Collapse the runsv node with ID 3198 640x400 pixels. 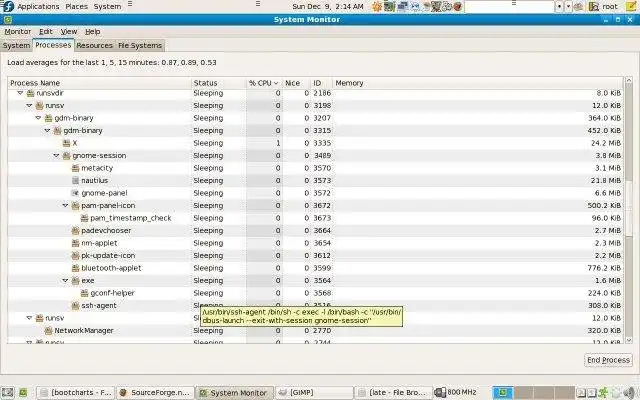click(x=29, y=106)
